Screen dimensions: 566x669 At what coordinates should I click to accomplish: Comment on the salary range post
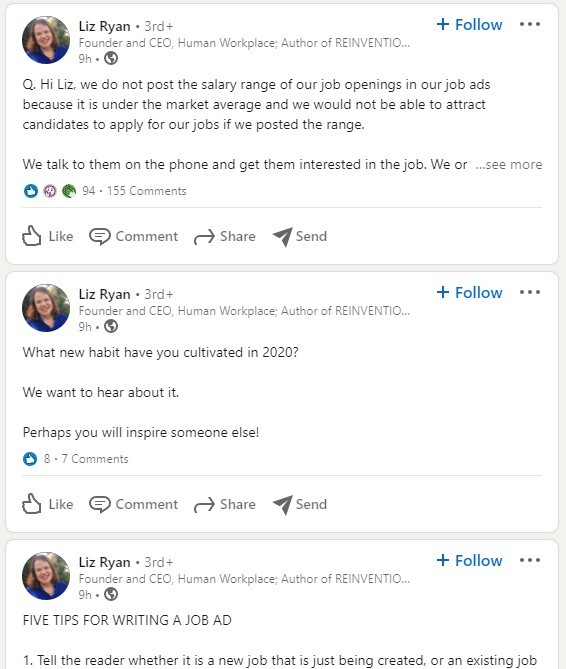134,236
